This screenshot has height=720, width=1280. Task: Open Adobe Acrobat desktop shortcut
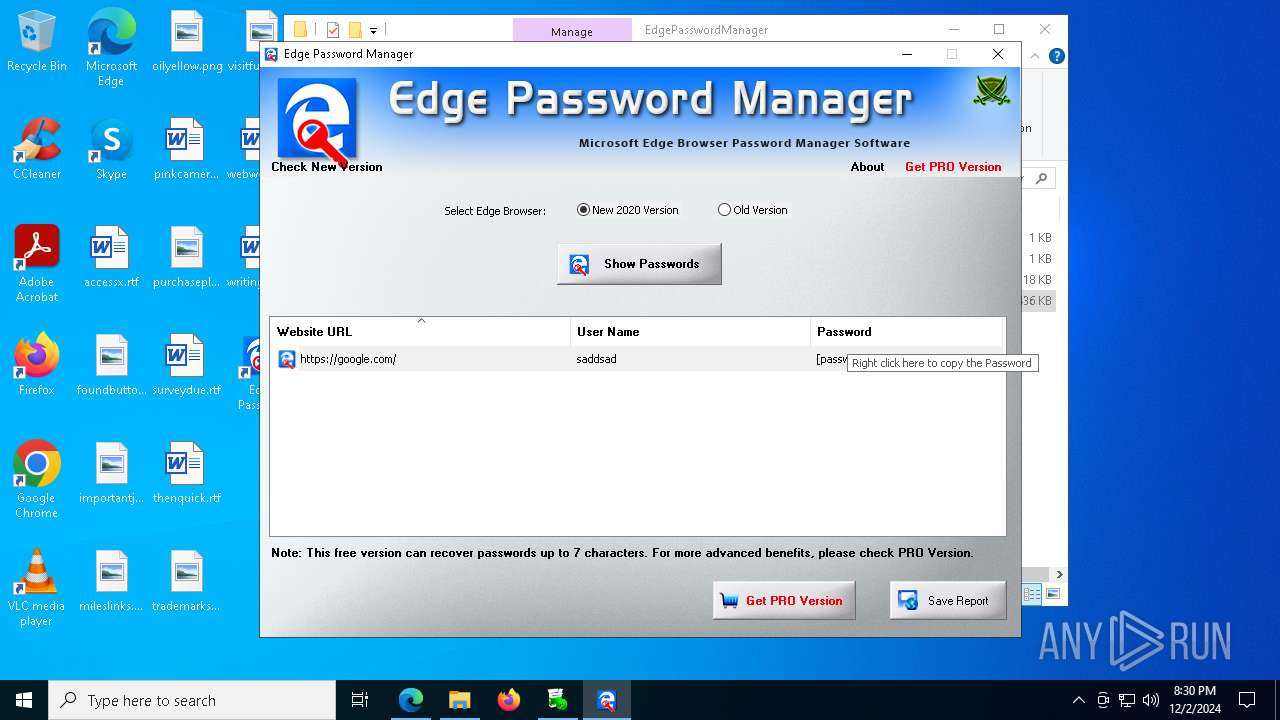coord(37,264)
